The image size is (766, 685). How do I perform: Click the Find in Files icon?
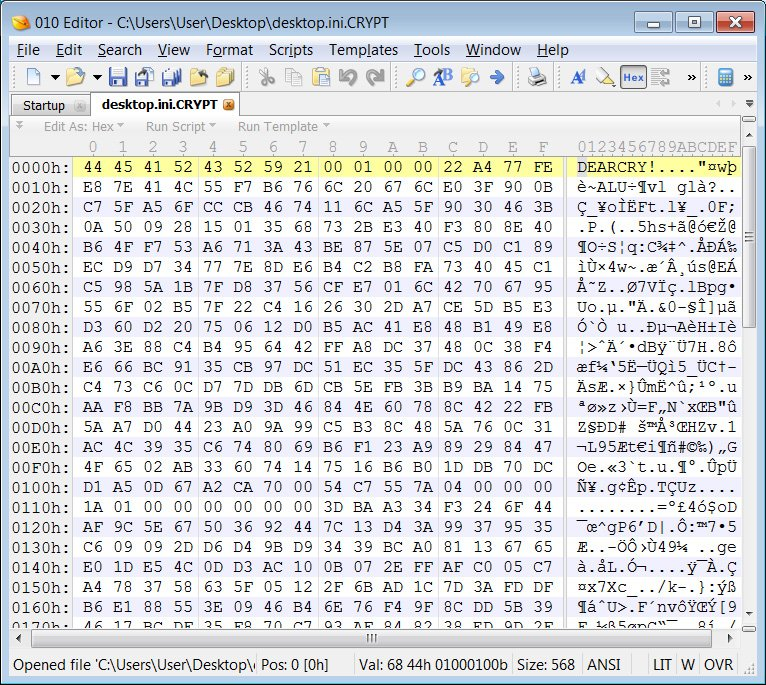(x=470, y=77)
